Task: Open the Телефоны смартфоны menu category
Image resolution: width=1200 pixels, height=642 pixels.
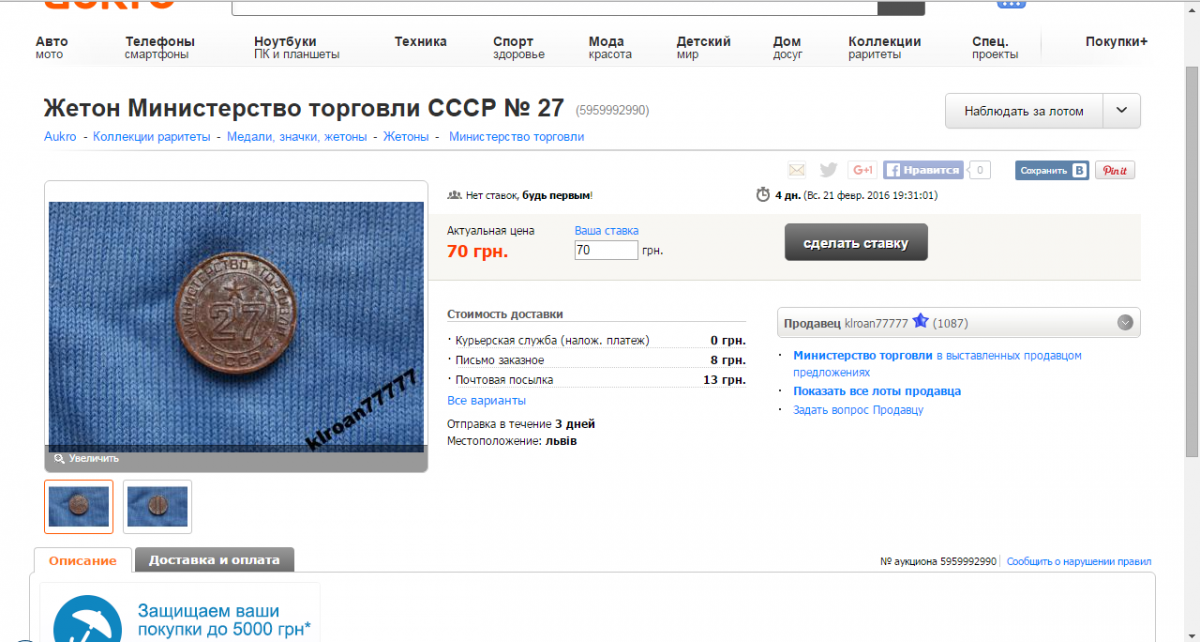Action: coord(160,47)
